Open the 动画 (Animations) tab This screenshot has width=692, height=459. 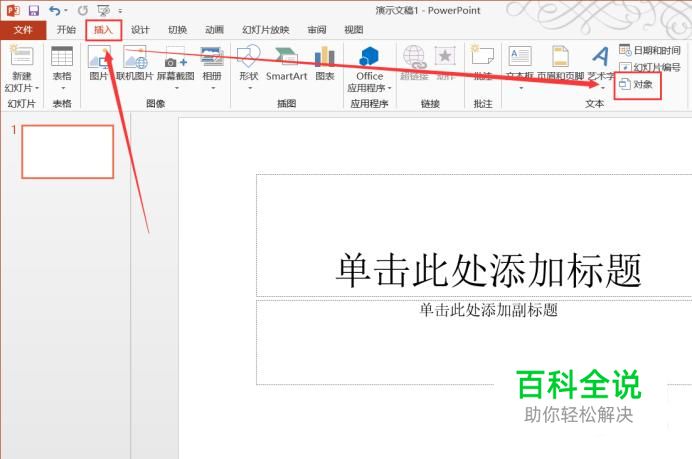pos(214,30)
